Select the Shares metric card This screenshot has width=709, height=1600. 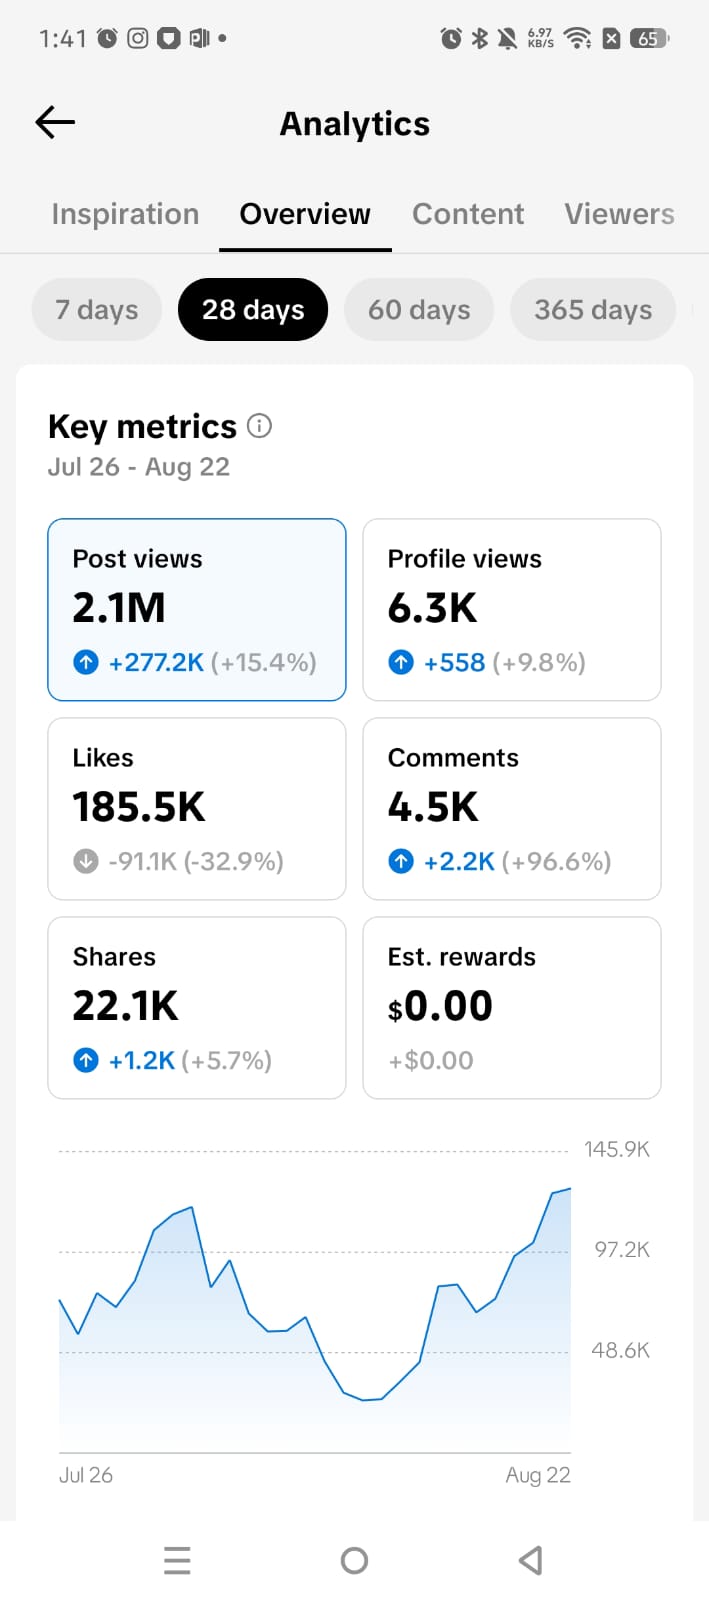point(197,1008)
